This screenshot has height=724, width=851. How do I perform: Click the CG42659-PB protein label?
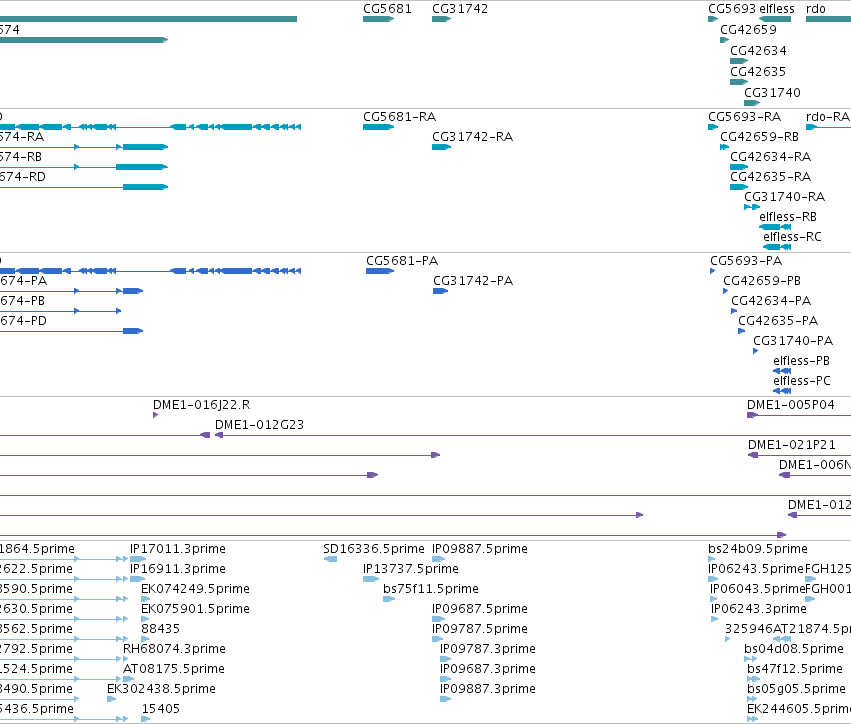click(761, 281)
